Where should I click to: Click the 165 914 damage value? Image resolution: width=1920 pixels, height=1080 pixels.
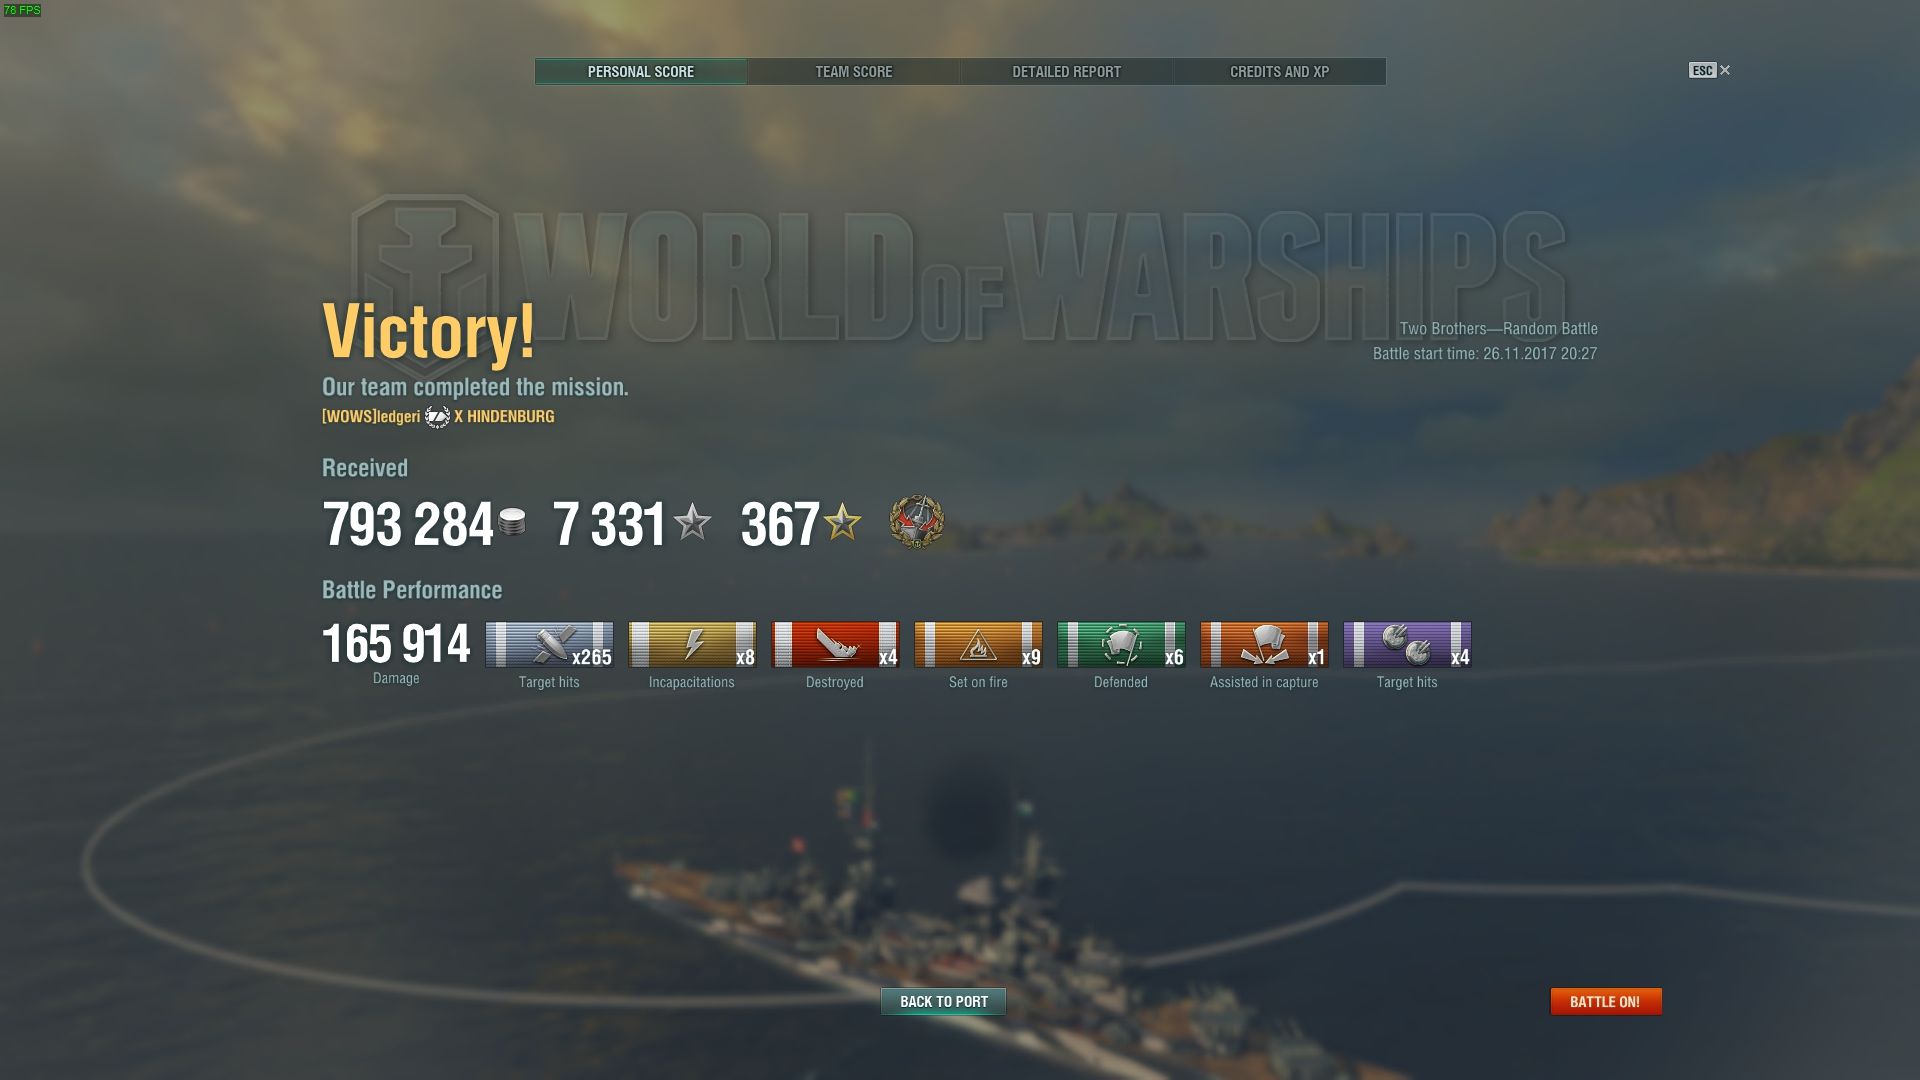tap(396, 644)
